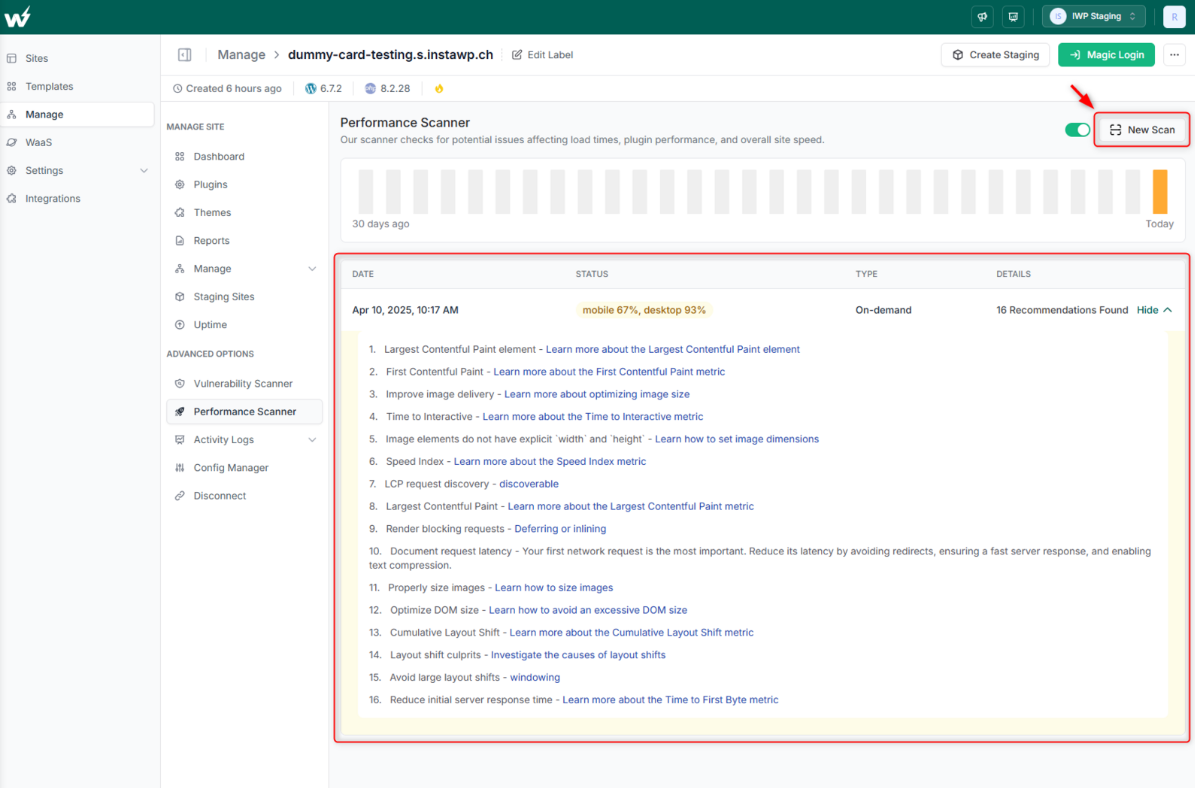Open the IWP Staging workspace dropdown

(x=1094, y=17)
